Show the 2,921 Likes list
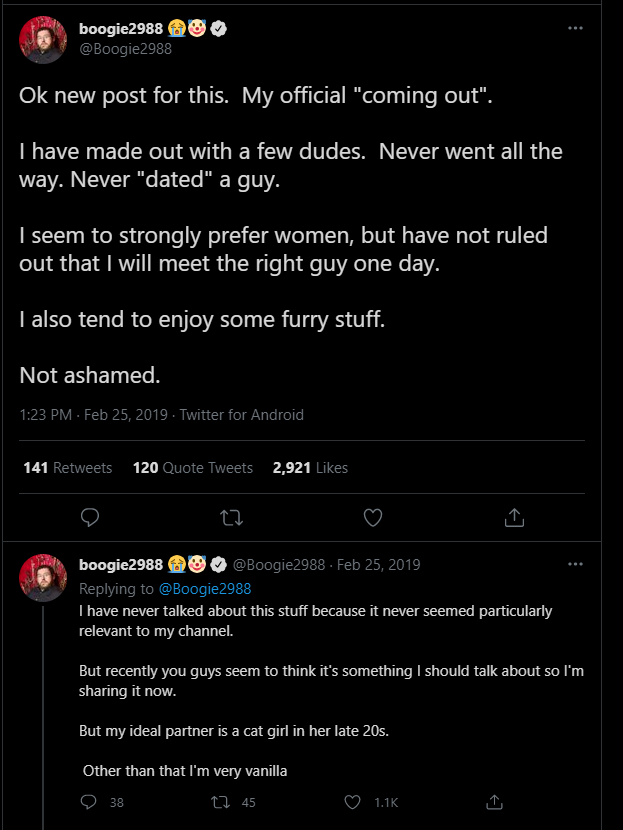 tap(310, 467)
